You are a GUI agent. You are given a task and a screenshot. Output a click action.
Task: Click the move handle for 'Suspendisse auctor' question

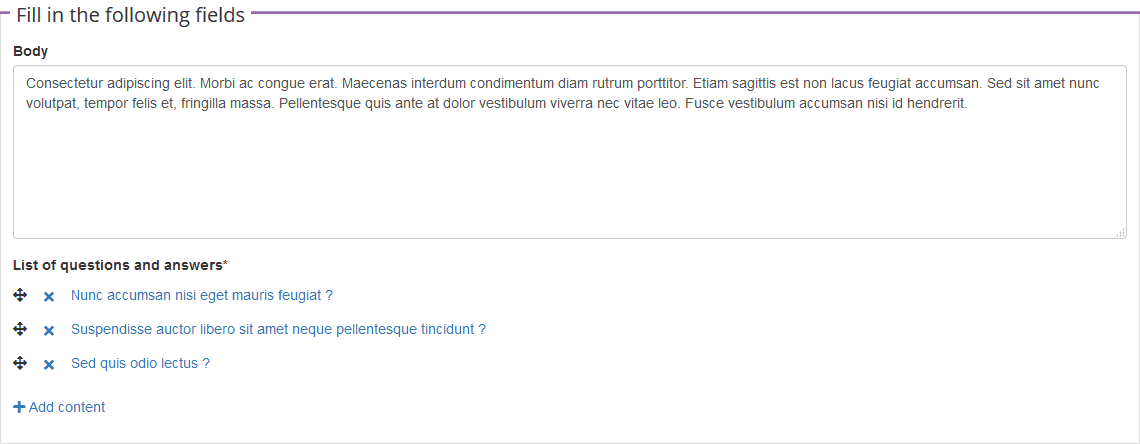[x=20, y=330]
